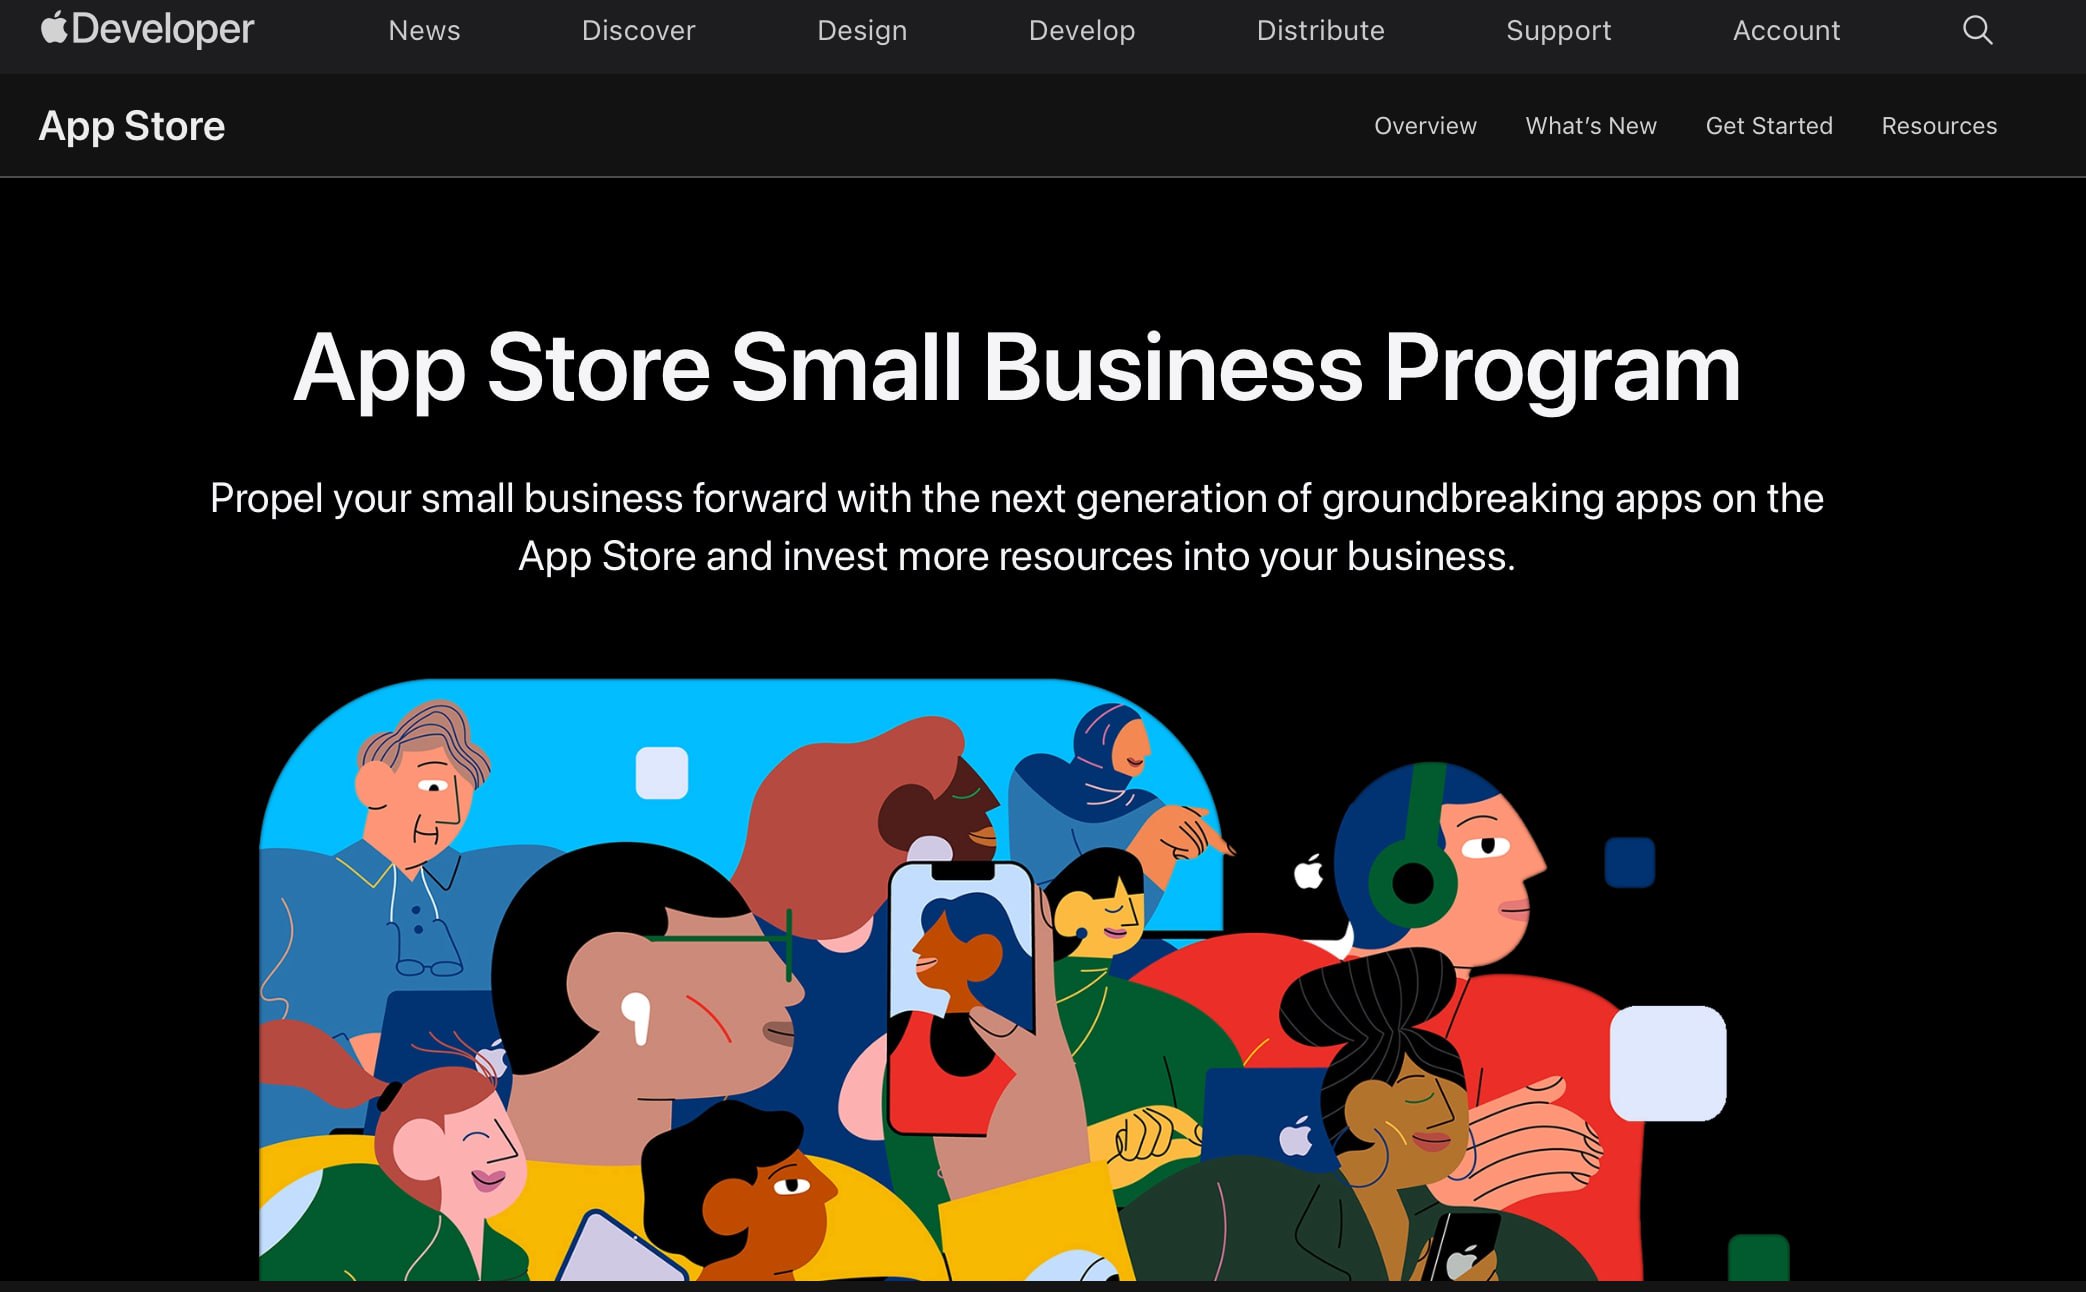The image size is (2086, 1292).
Task: Click the 'Propel your small business forward' paragraph
Action: pyautogui.click(x=1017, y=527)
